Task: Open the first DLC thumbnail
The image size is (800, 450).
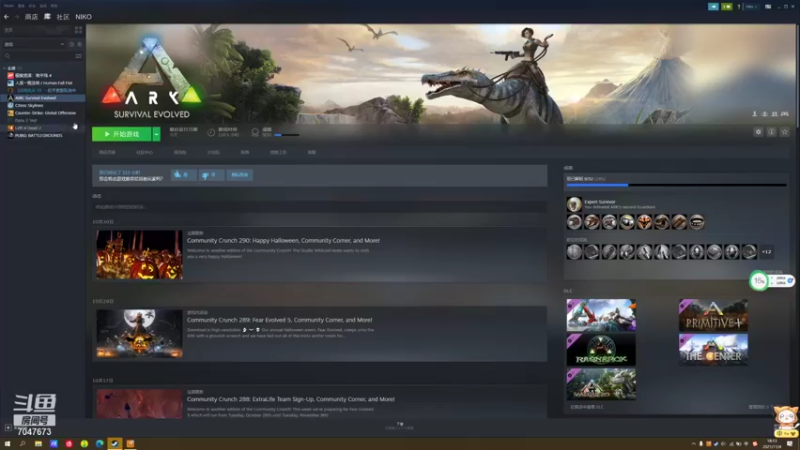Action: tap(601, 315)
